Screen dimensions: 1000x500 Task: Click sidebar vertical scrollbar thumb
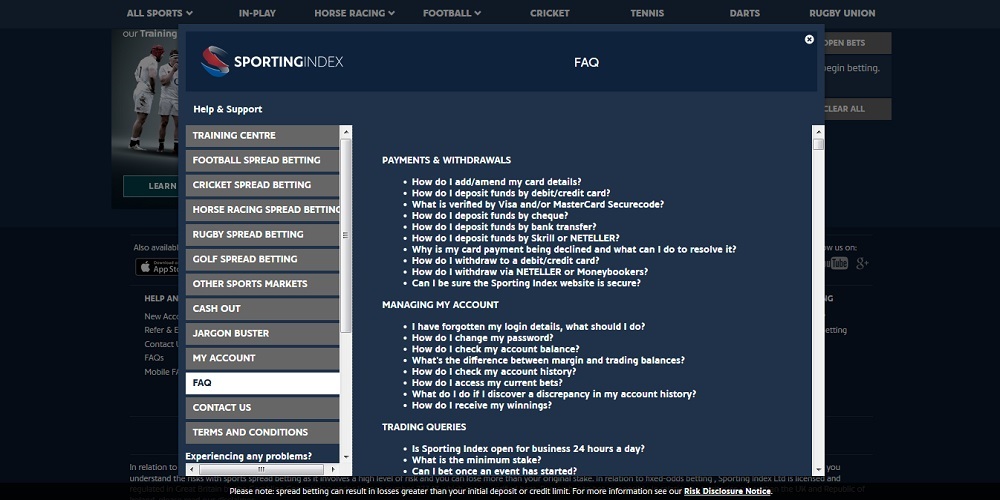pos(346,235)
